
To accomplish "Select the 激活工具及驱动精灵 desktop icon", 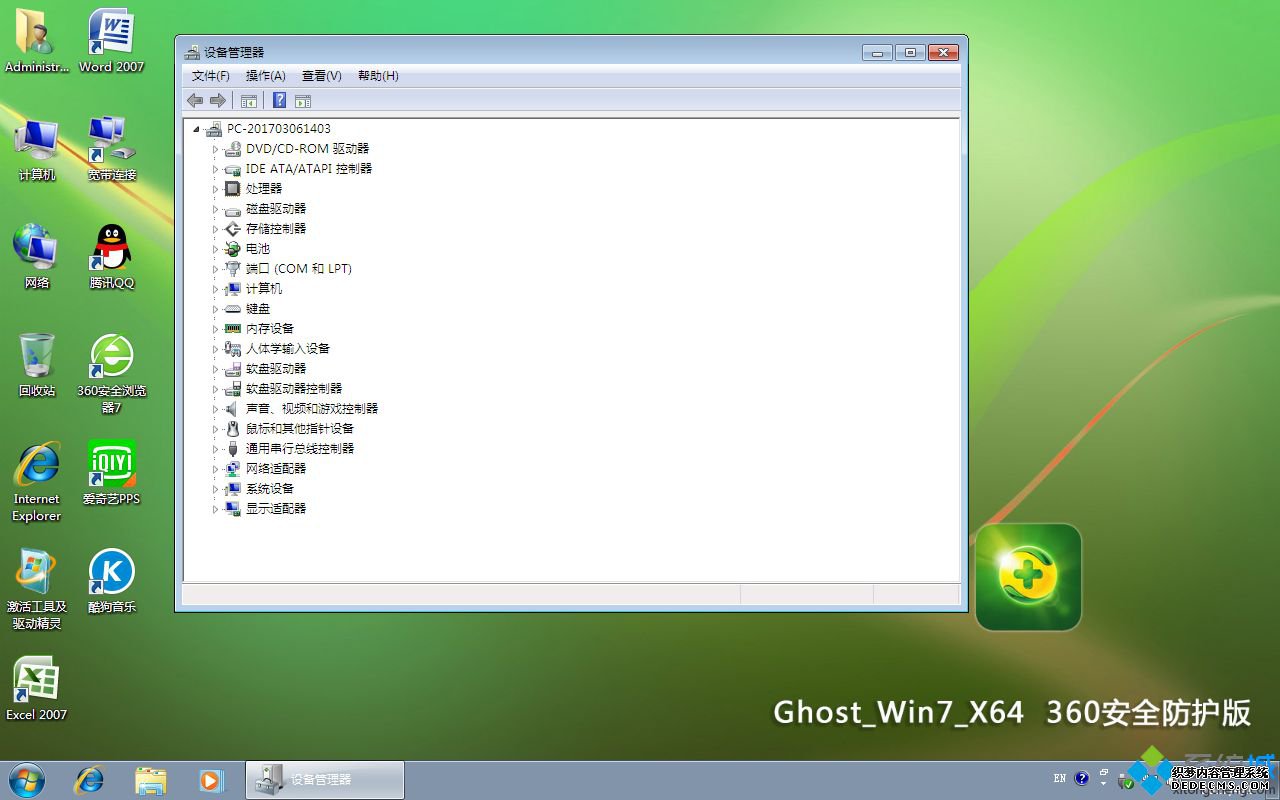I will 37,589.
